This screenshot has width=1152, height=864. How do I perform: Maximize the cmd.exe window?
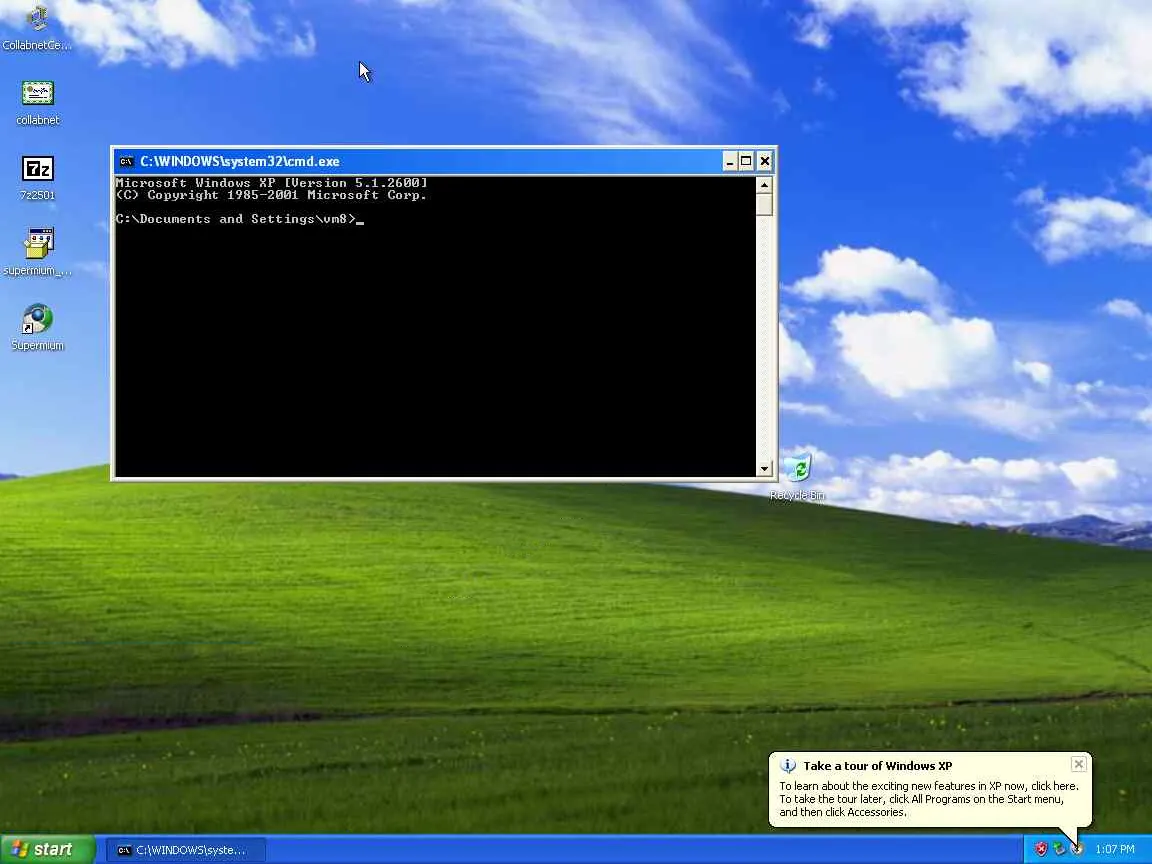click(x=746, y=162)
